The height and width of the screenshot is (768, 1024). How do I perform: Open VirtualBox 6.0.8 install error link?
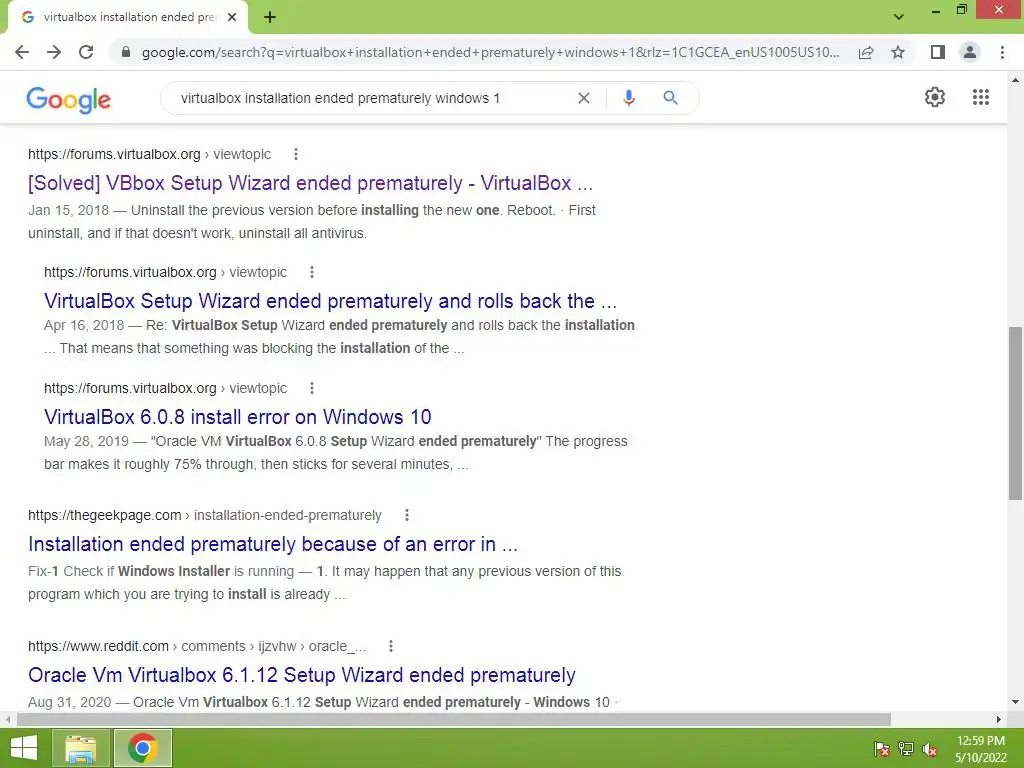coord(238,417)
